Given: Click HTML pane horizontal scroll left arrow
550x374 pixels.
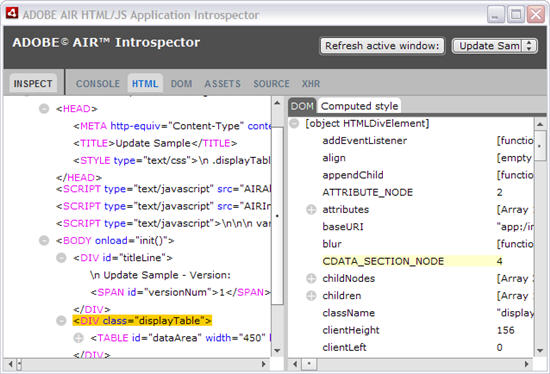Looking at the screenshot, I should pyautogui.click(x=11, y=364).
